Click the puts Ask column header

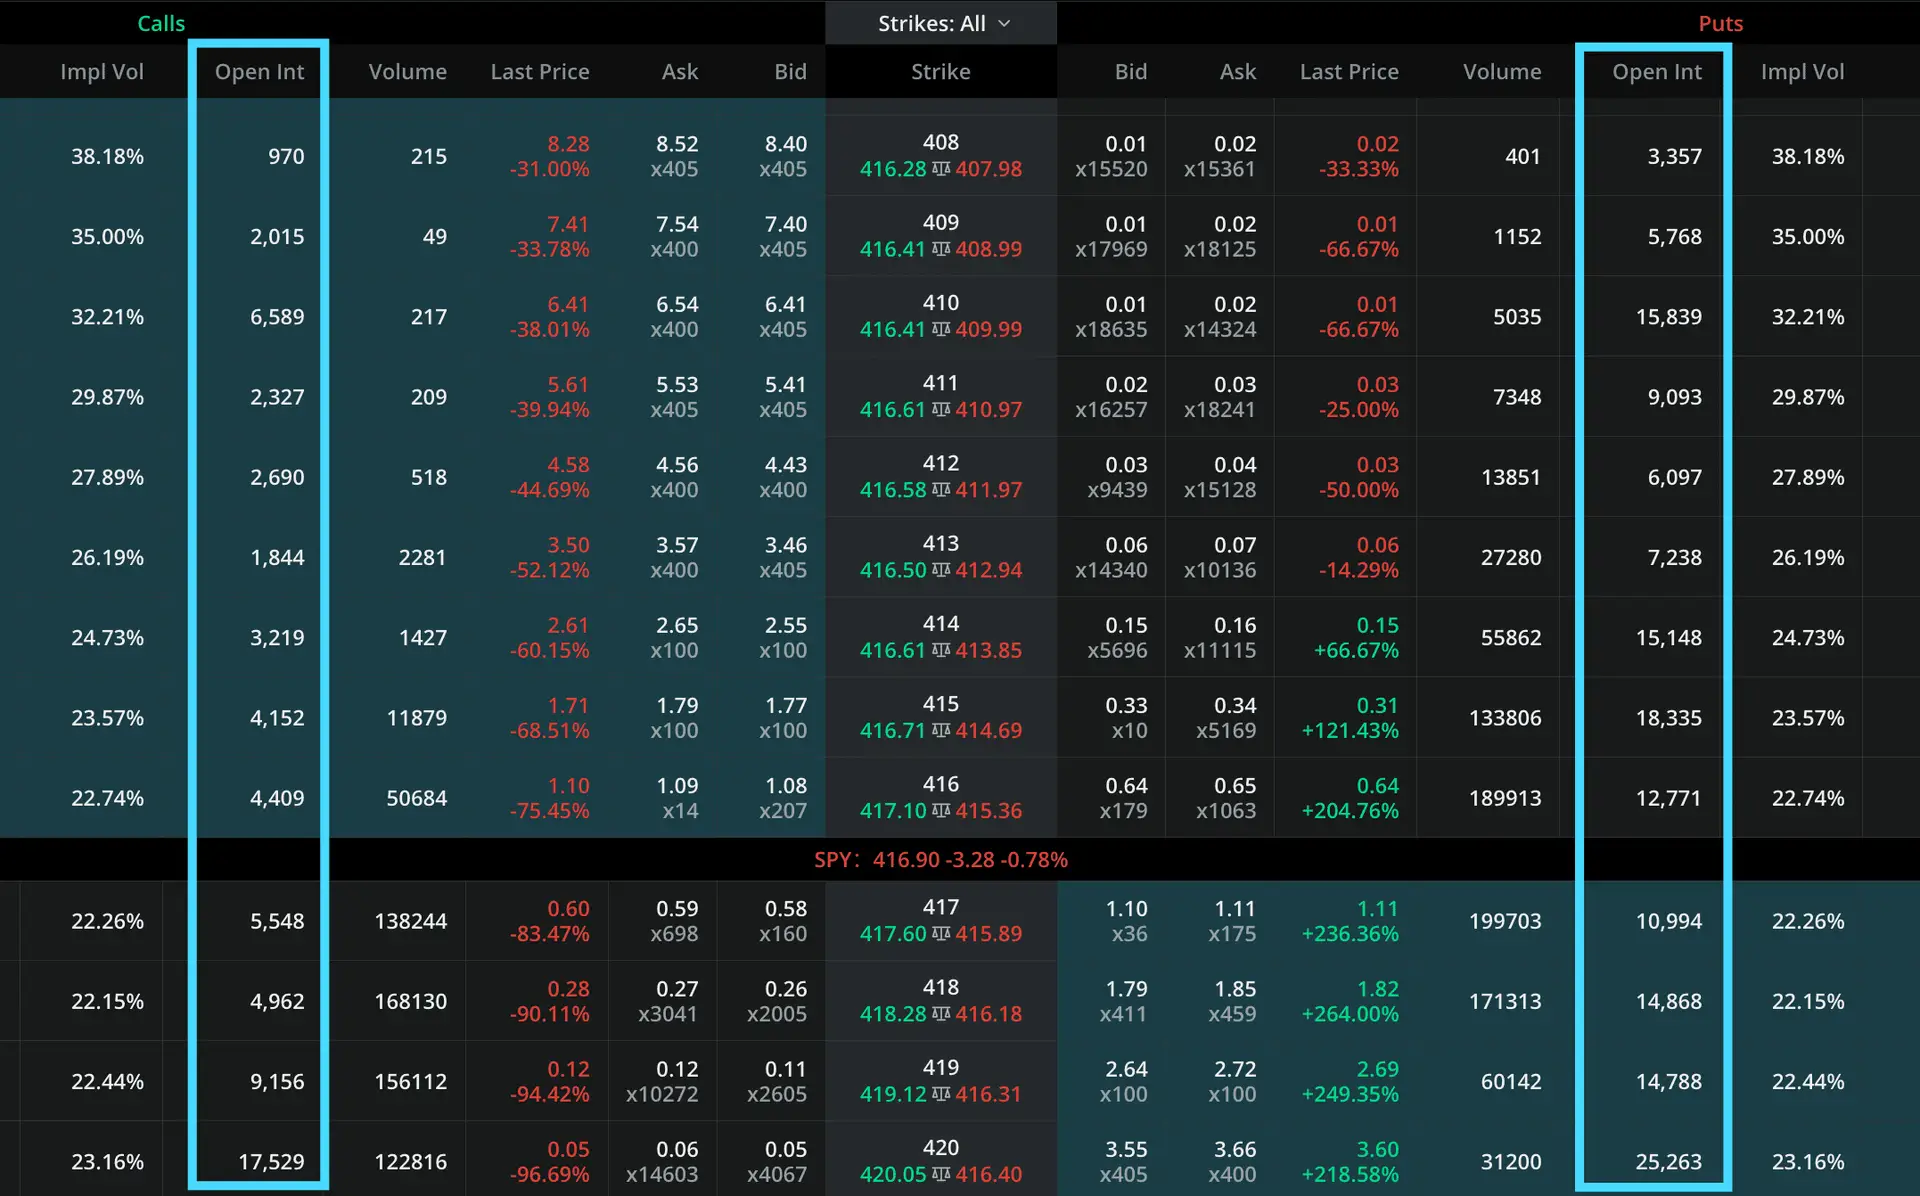click(1237, 72)
